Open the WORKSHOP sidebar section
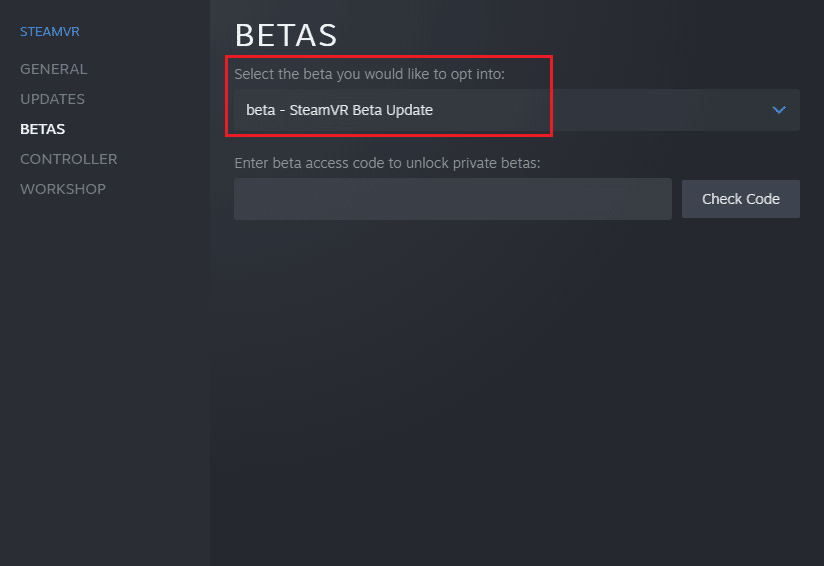 pos(63,189)
